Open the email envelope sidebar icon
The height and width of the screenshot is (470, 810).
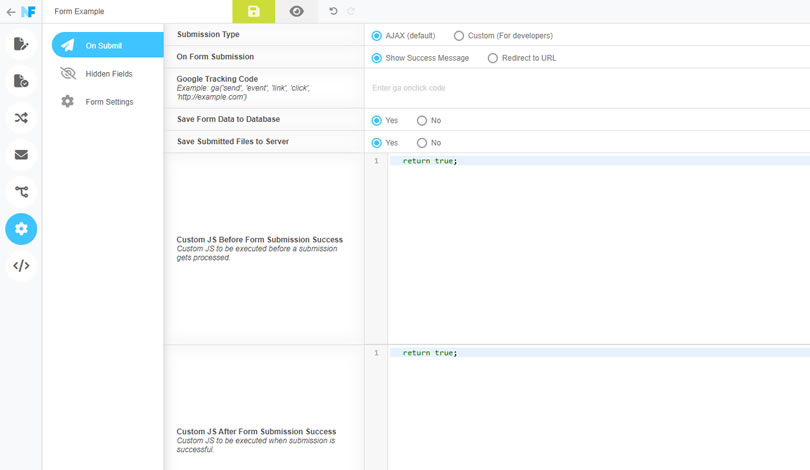click(21, 154)
